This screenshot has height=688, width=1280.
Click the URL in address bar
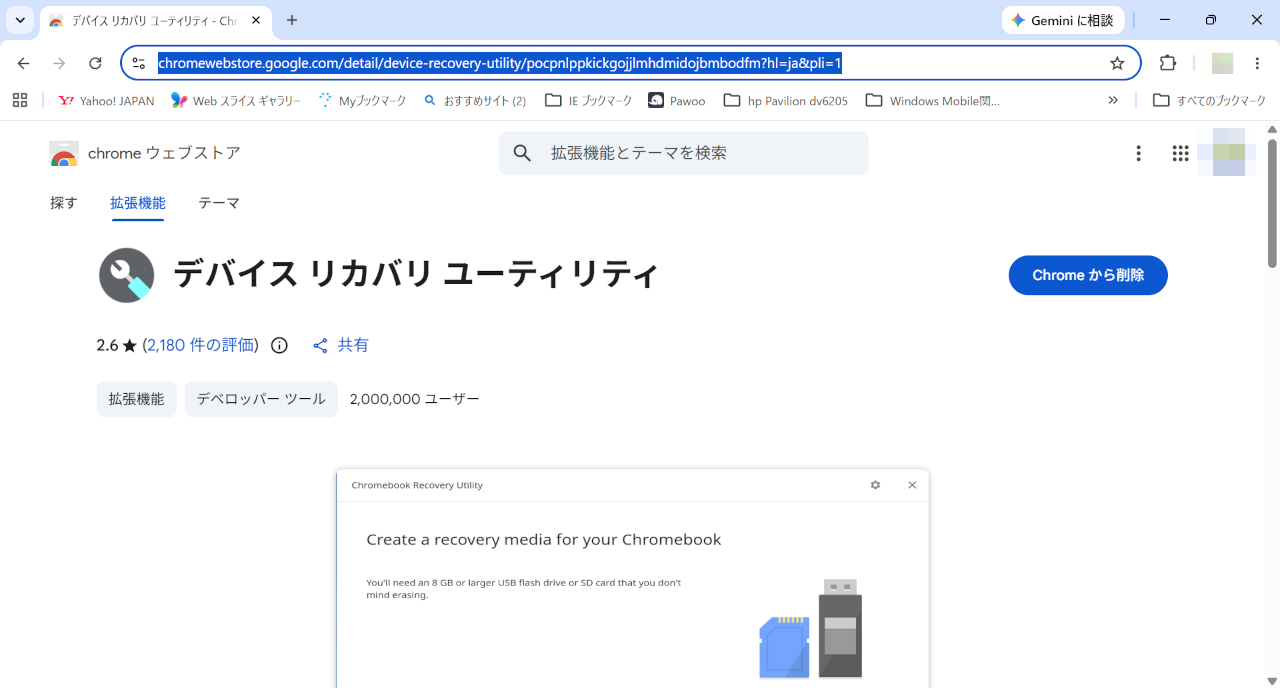click(500, 63)
